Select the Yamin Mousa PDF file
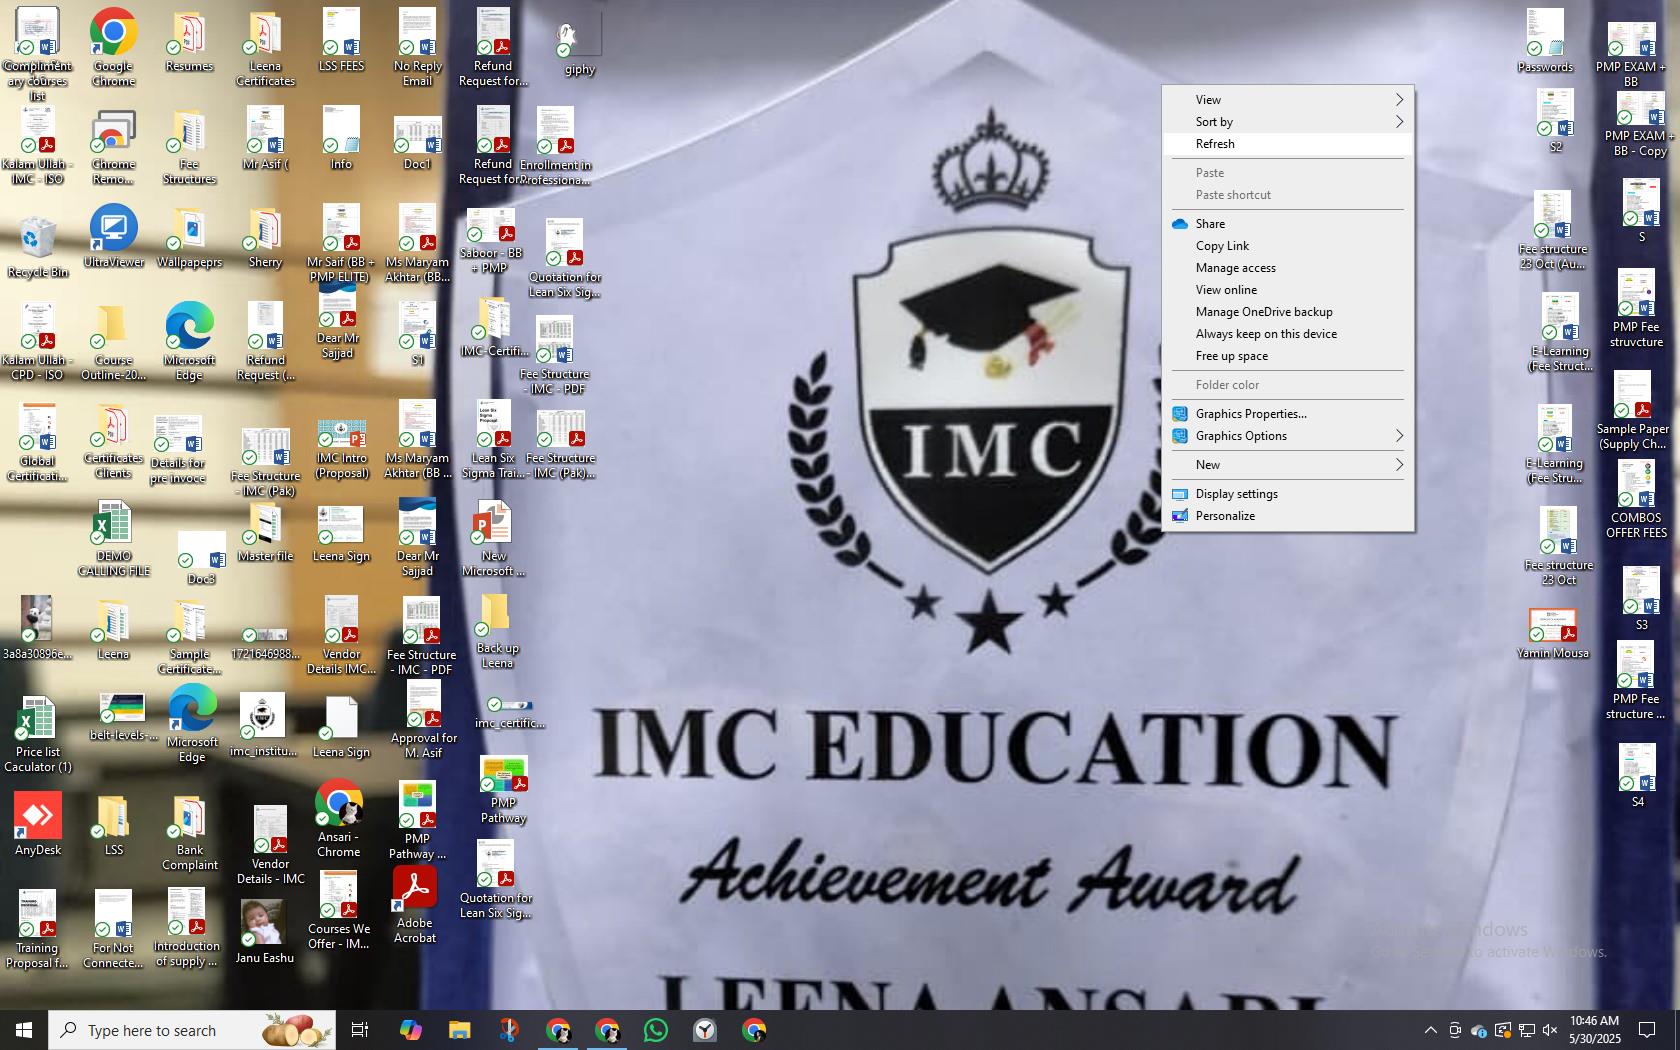1680x1050 pixels. tap(1552, 634)
